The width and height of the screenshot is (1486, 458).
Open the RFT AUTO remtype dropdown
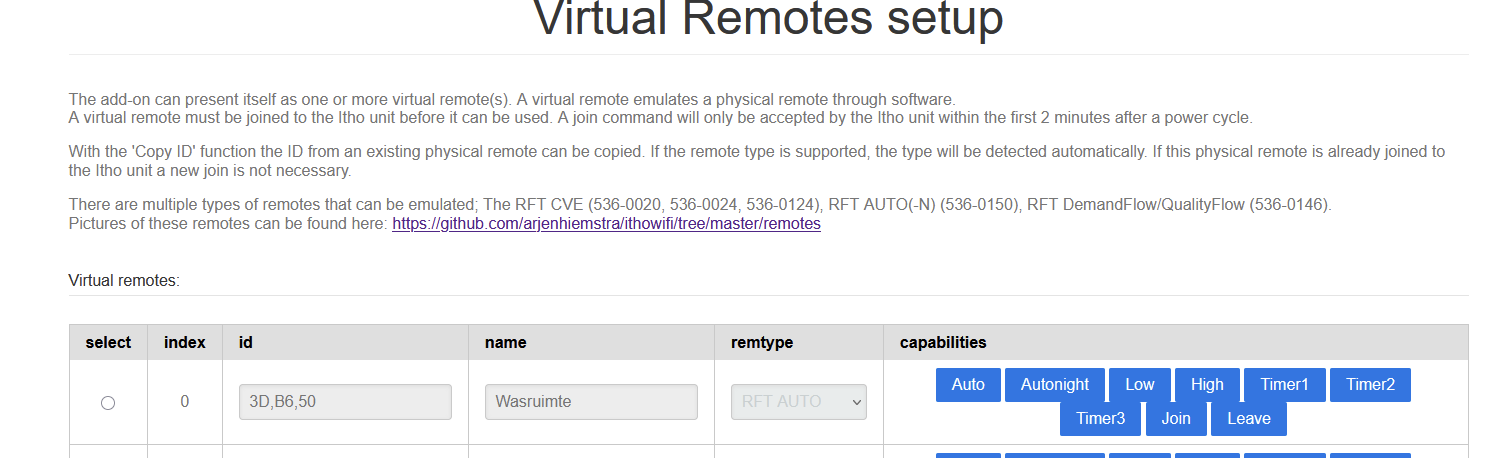[799, 402]
